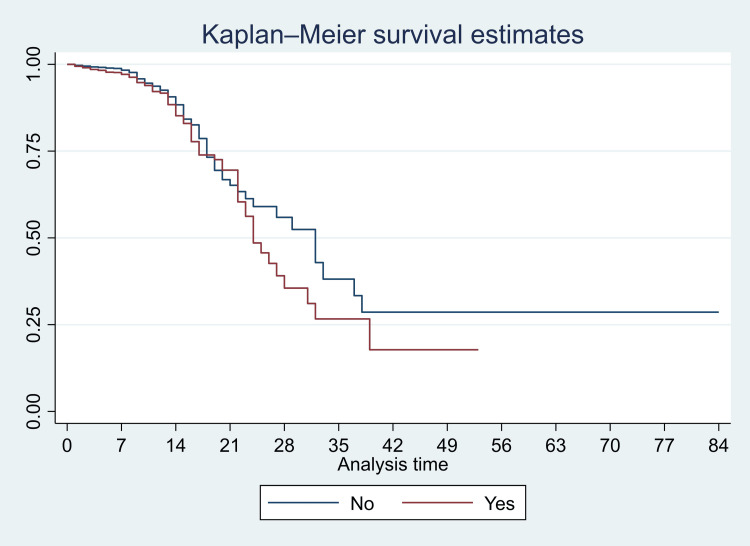Select the 28 tick label on the x-axis
This screenshot has height=546, width=750.
point(284,446)
